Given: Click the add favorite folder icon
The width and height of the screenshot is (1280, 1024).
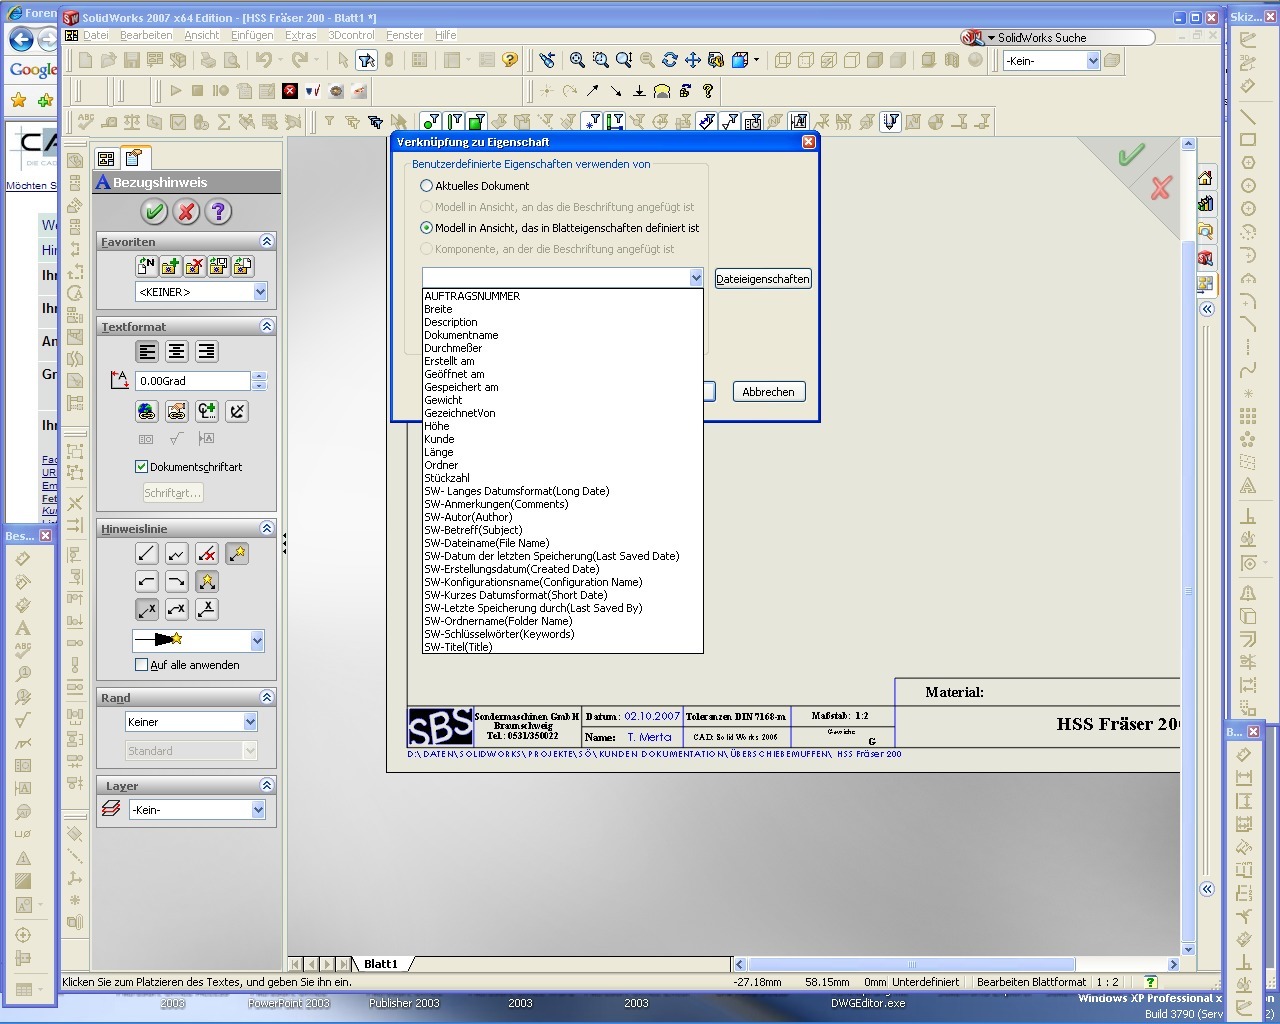Looking at the screenshot, I should pyautogui.click(x=170, y=266).
